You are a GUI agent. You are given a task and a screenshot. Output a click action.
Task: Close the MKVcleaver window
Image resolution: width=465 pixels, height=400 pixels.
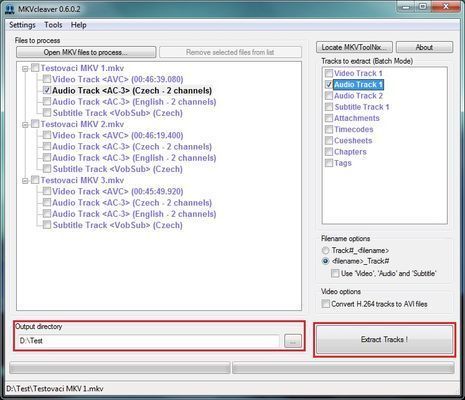pos(446,6)
